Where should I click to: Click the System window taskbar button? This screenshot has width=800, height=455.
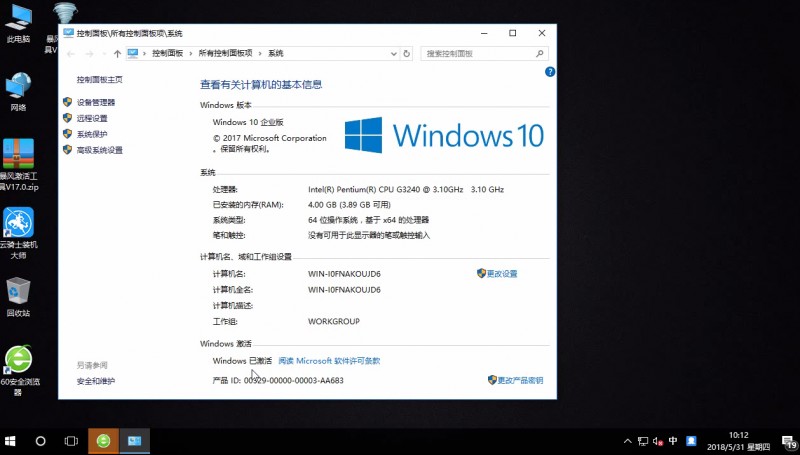tap(135, 441)
